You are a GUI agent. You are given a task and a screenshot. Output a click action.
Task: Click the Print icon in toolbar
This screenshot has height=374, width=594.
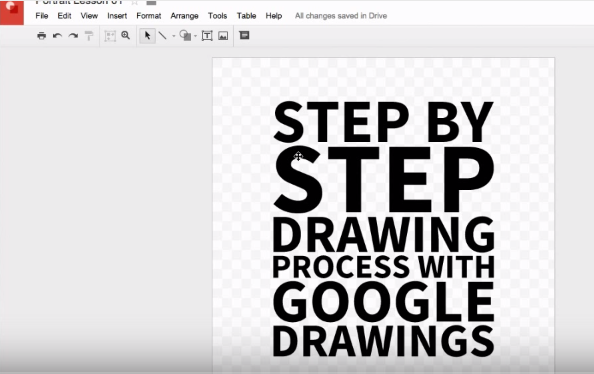click(x=42, y=36)
